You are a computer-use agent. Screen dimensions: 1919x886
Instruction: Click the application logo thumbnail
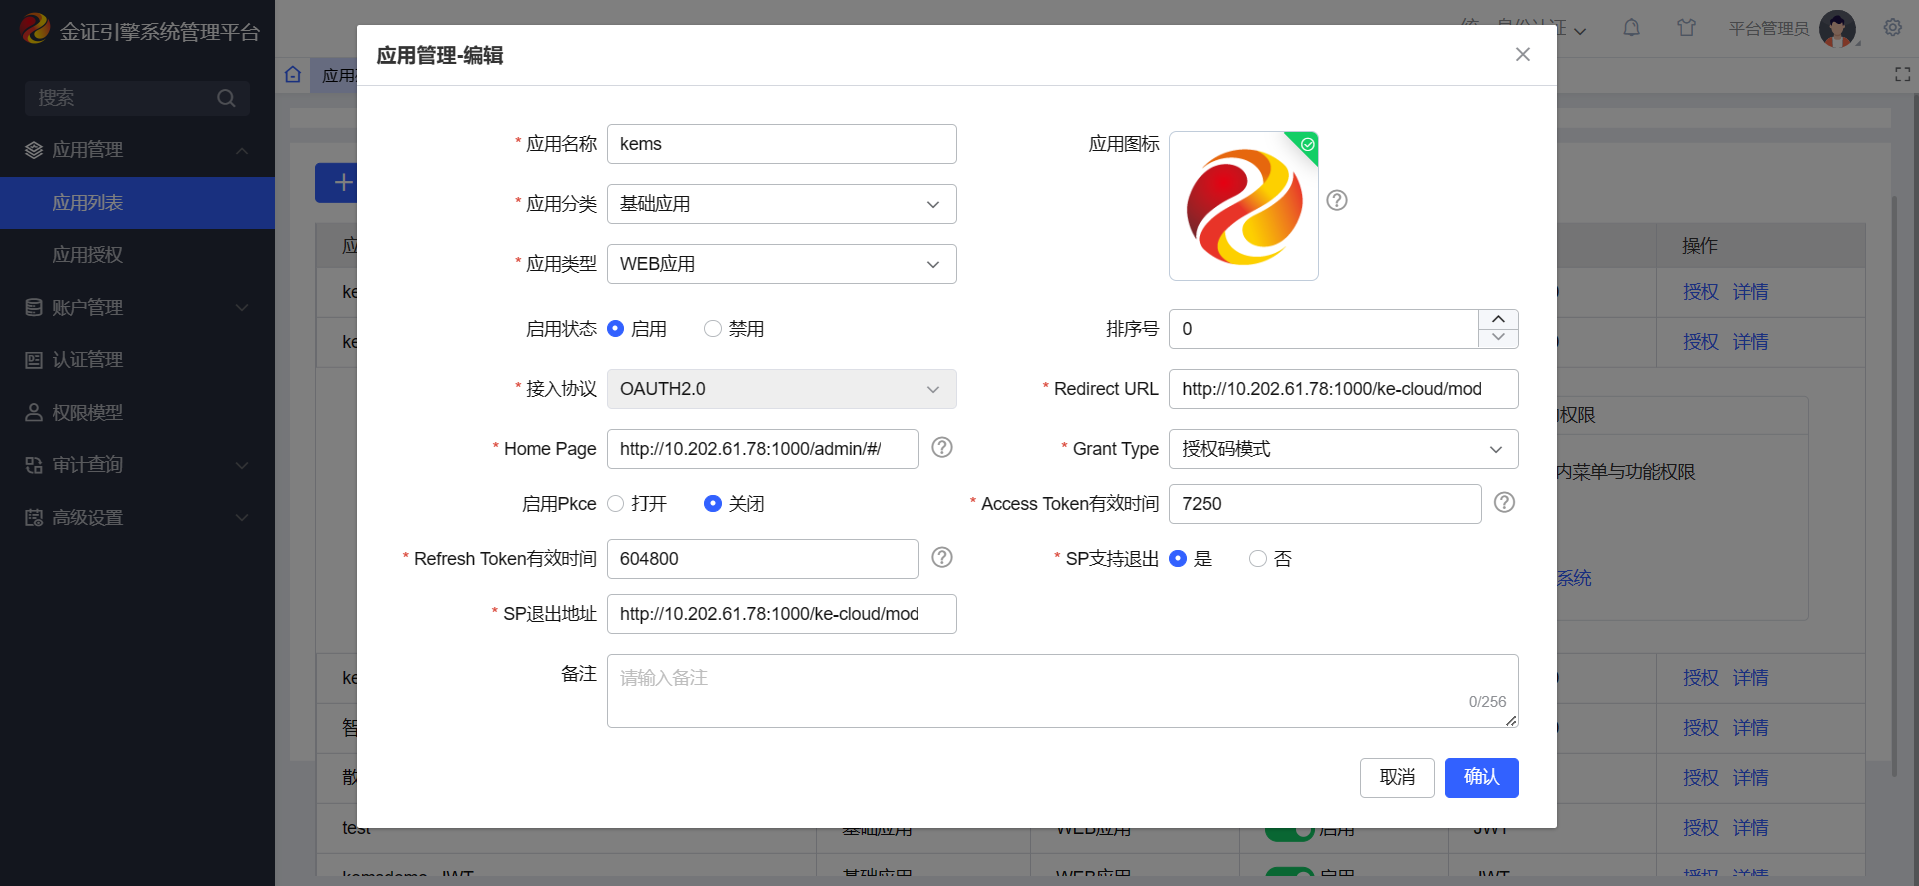click(x=1244, y=206)
